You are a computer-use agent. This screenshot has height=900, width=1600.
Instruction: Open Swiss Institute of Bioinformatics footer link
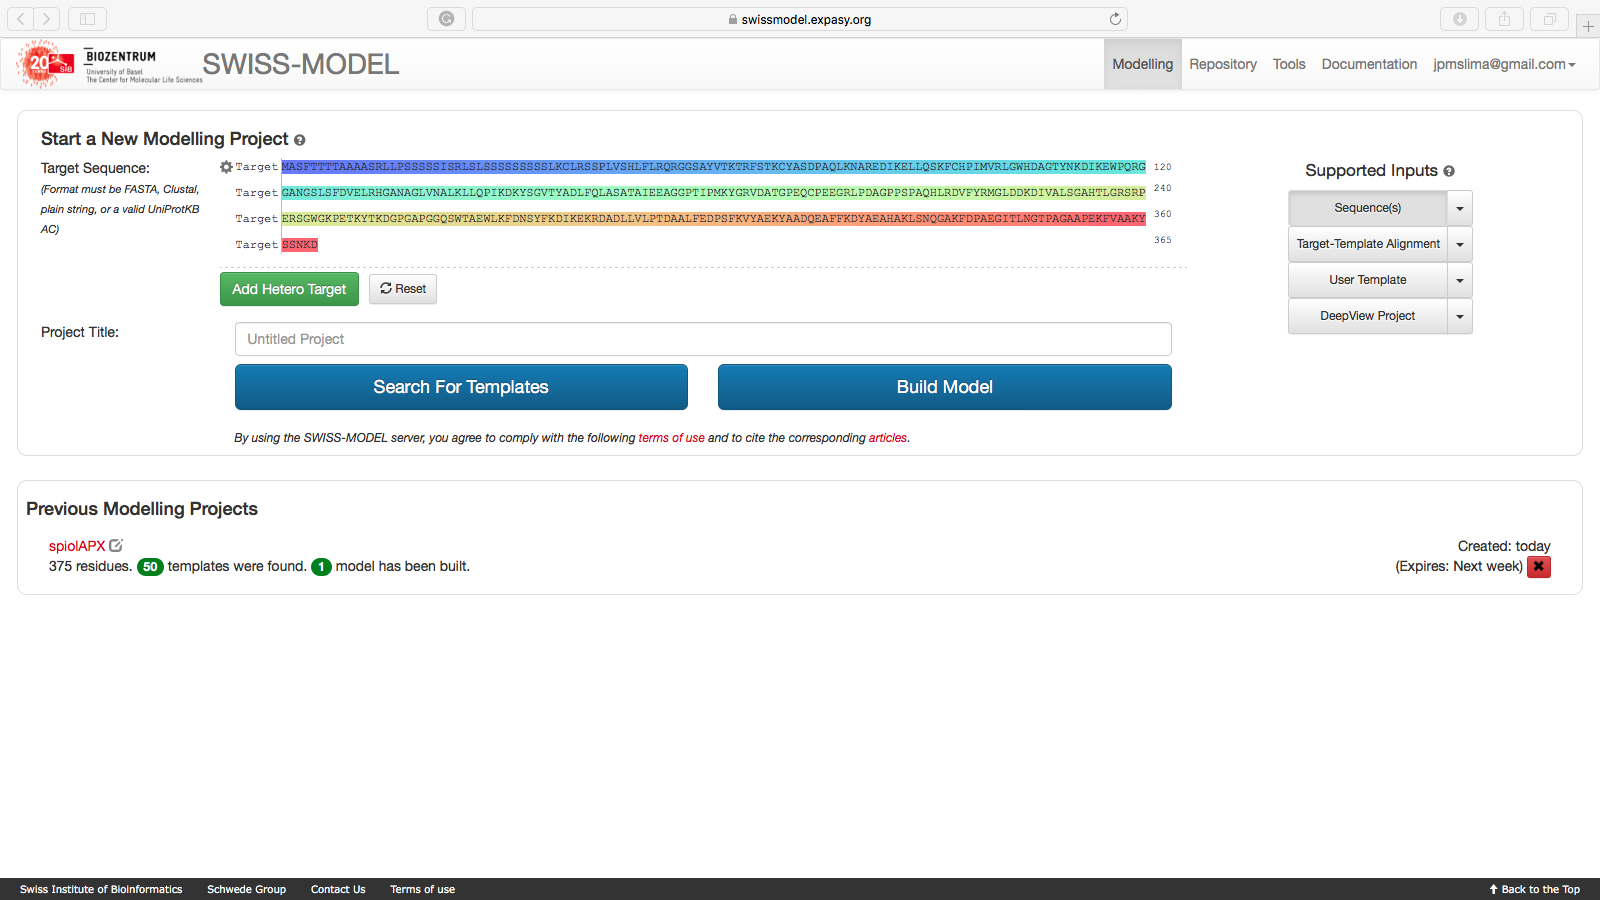101,889
